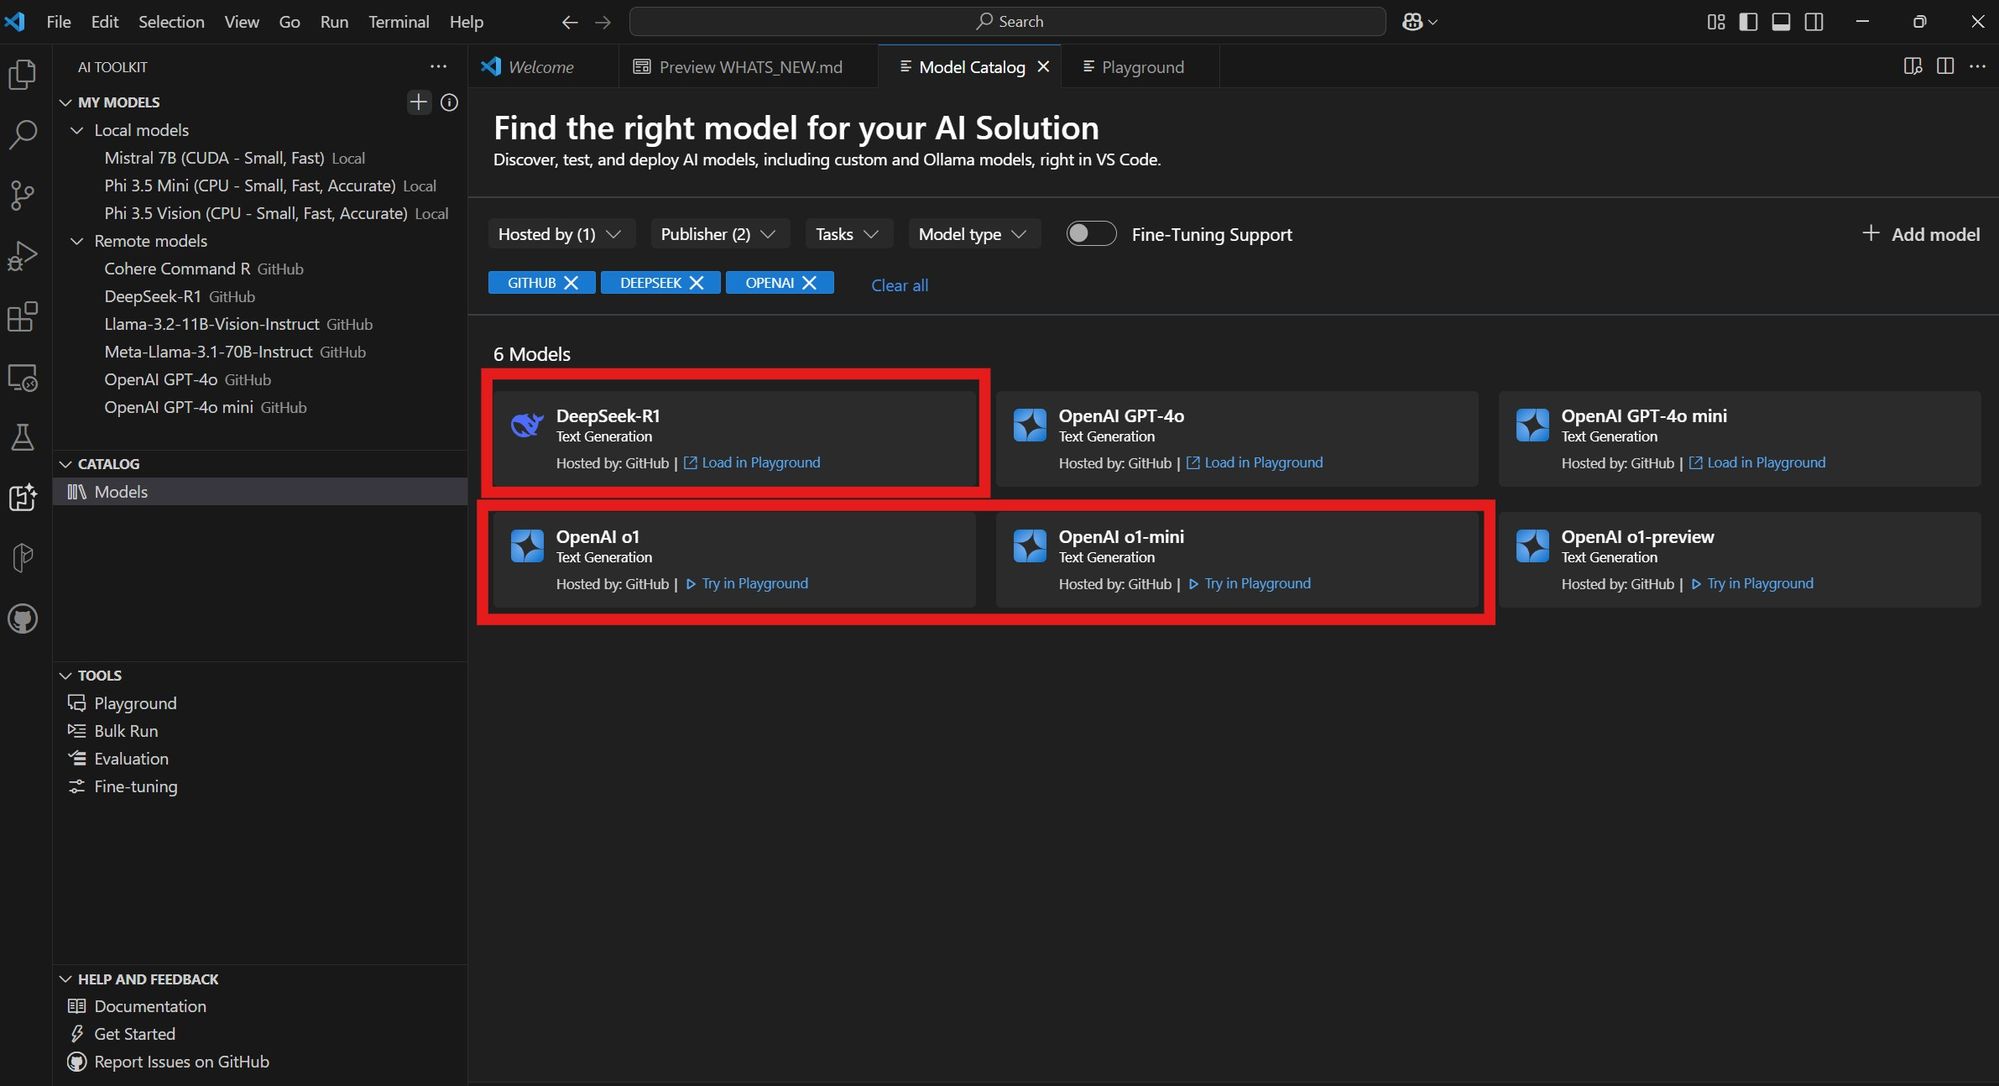
Task: Click the top Search input field
Action: click(x=1007, y=21)
